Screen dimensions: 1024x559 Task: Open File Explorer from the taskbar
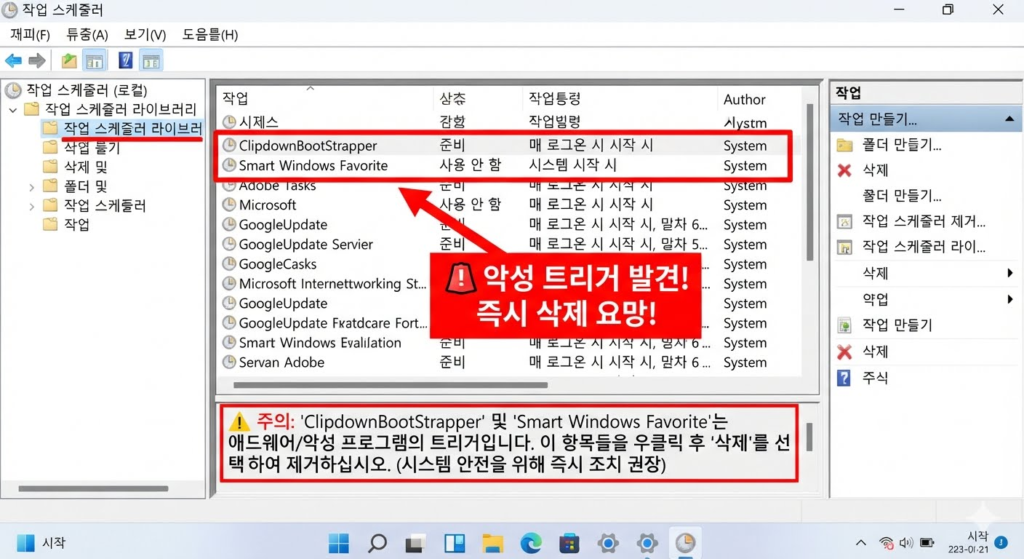492,543
